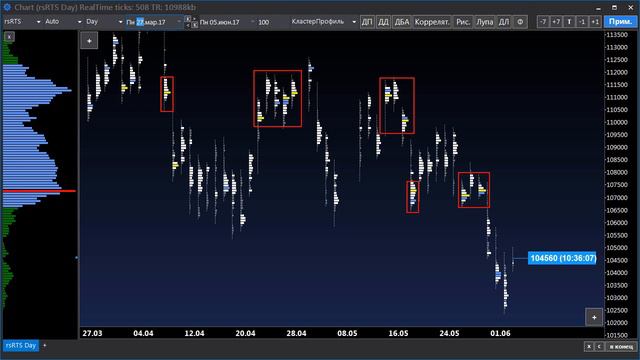
Task: Apply settings with Прим. button
Action: click(x=620, y=22)
